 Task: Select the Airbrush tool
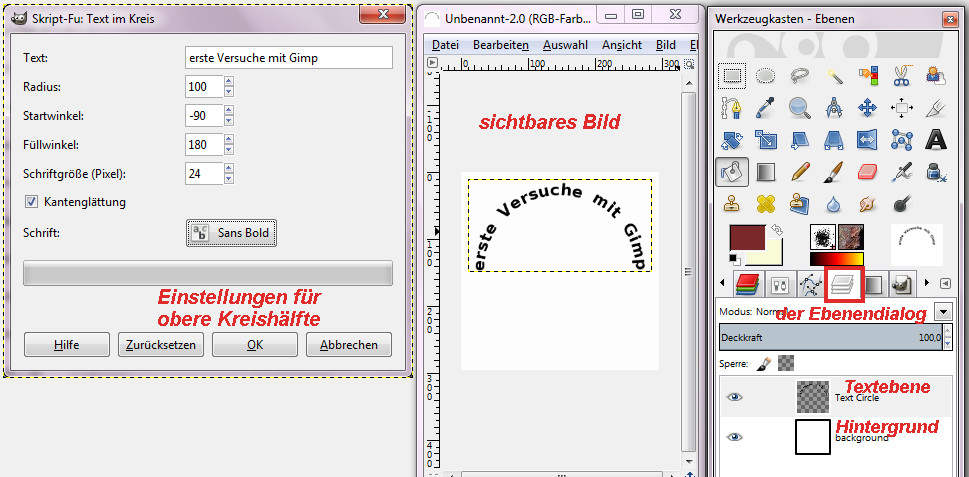coord(902,172)
